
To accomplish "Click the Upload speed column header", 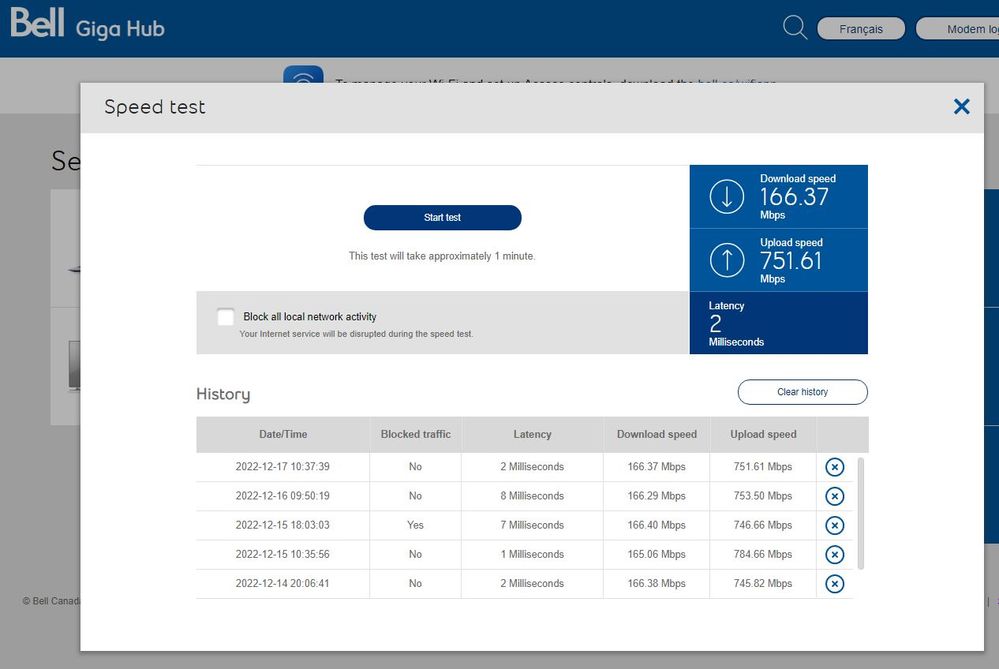I will (763, 434).
